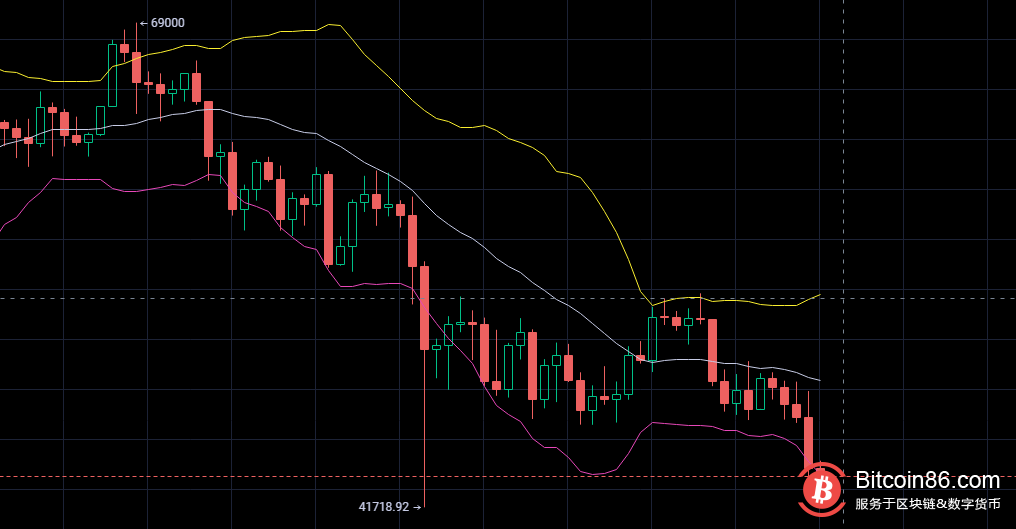Click the orange Bitcoin logo icon
Viewport: 1016px width, 529px height.
click(x=823, y=489)
